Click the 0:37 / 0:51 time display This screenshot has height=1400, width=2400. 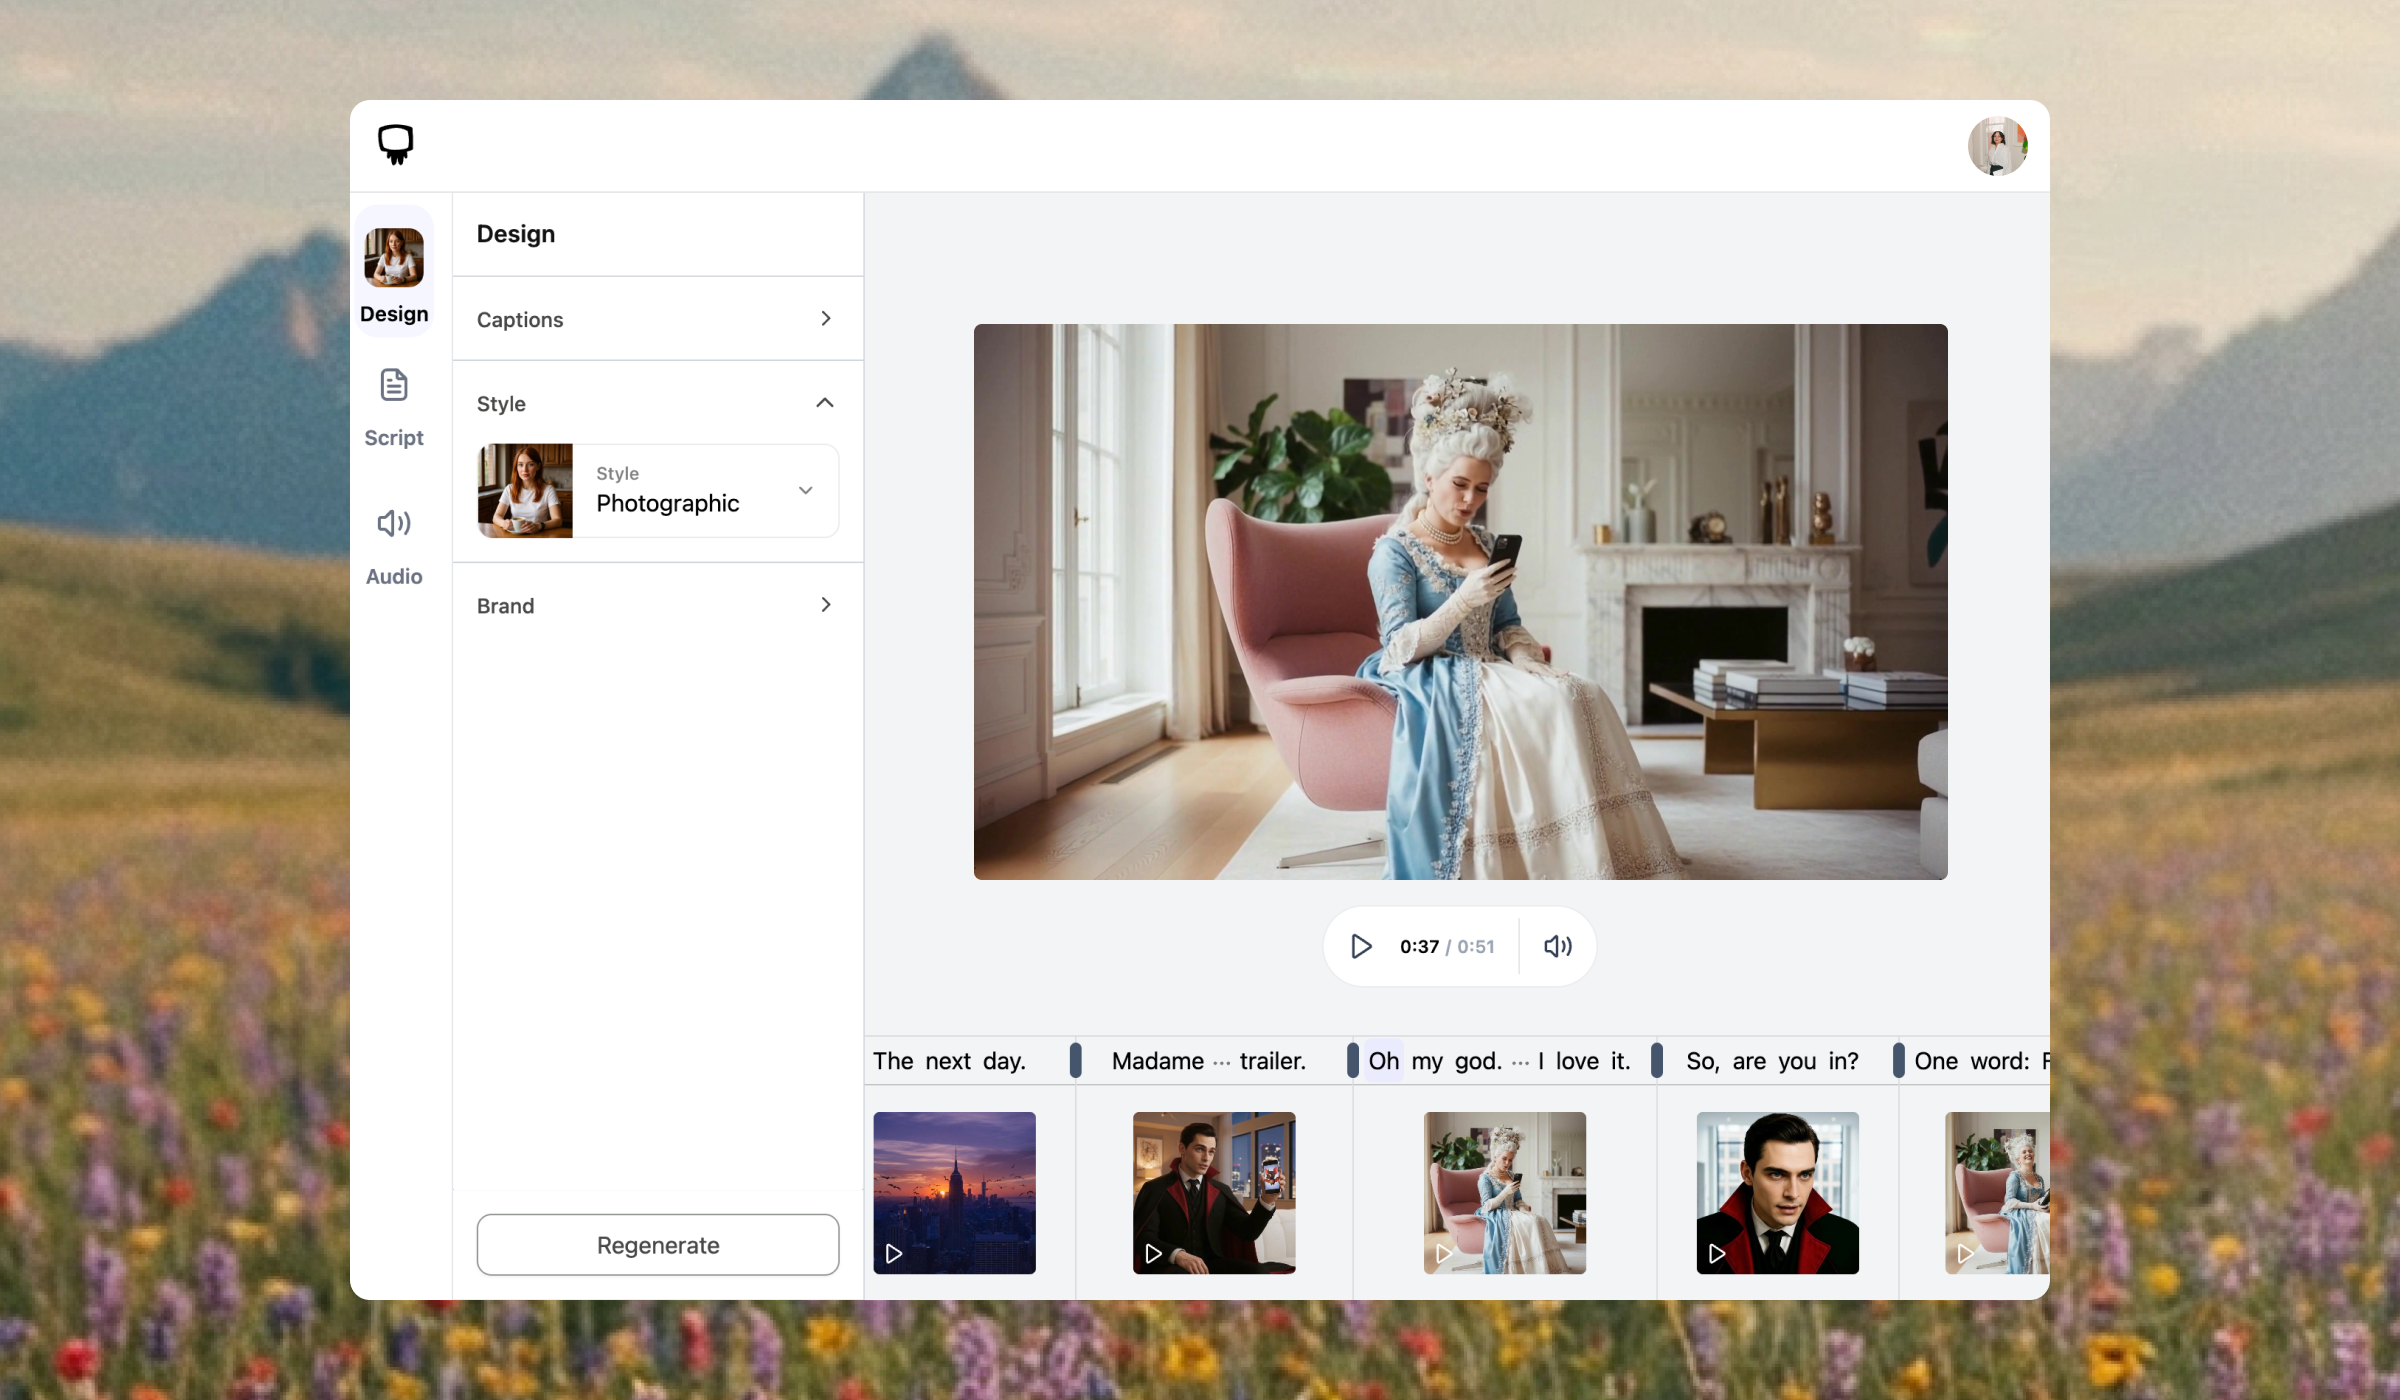[x=1446, y=946]
